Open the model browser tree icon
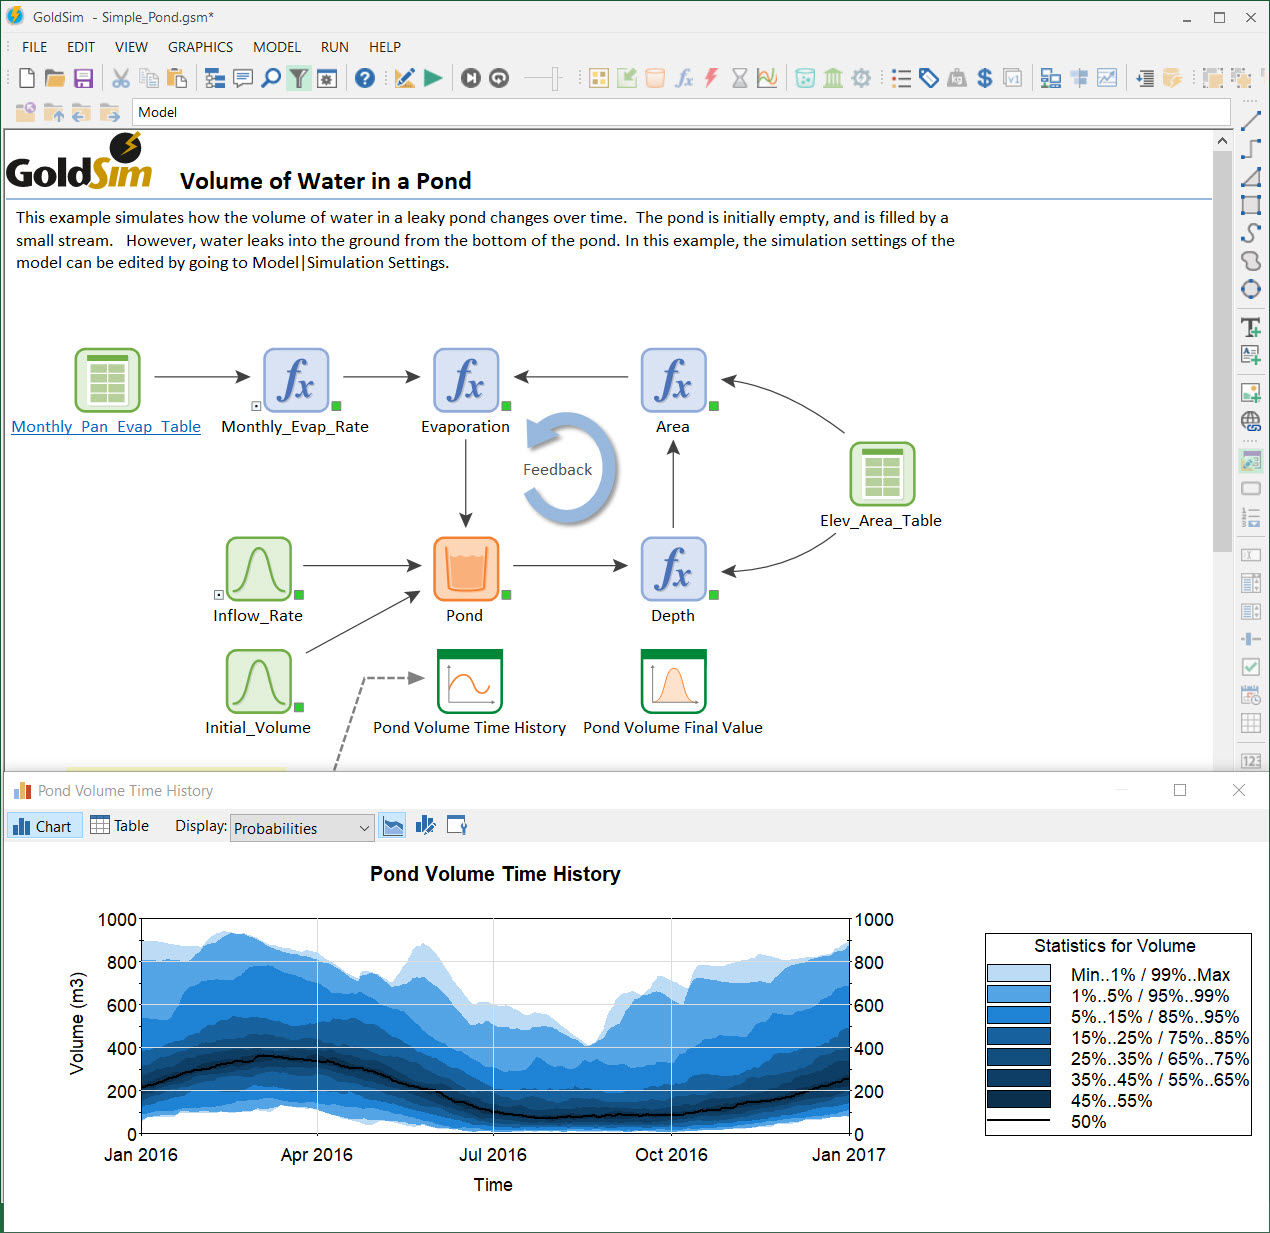1270x1233 pixels. click(214, 78)
